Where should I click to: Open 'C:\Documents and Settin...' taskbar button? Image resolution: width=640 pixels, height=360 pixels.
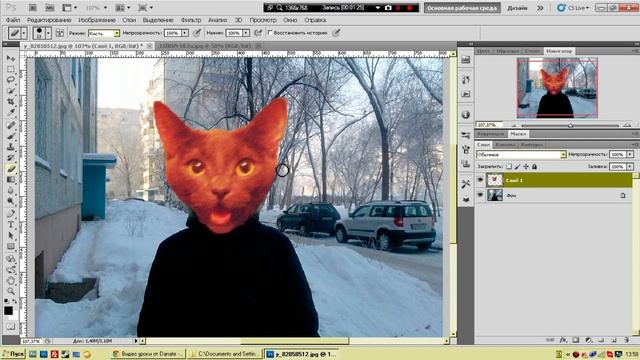pos(225,354)
